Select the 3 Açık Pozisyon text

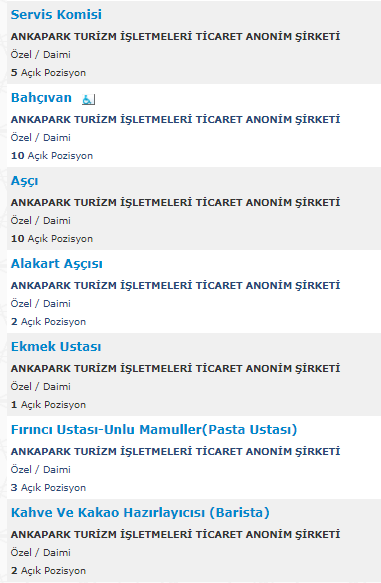(48, 487)
